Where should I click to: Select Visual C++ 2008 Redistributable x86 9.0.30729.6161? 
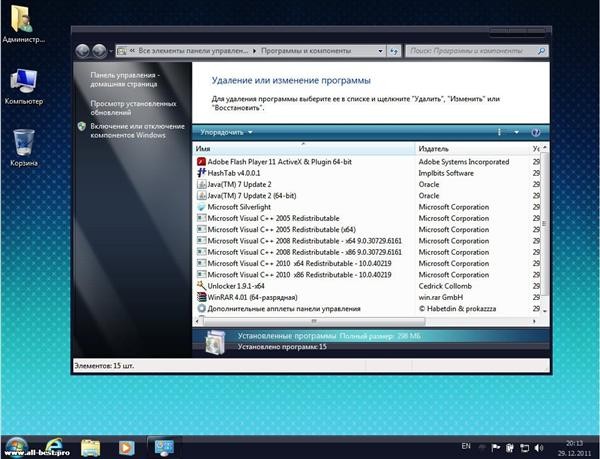(x=304, y=252)
